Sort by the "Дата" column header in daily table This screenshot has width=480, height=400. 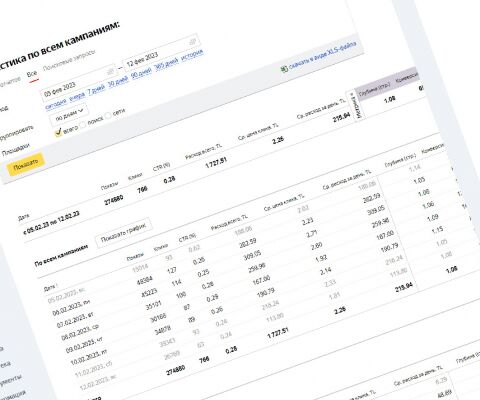coord(51,288)
